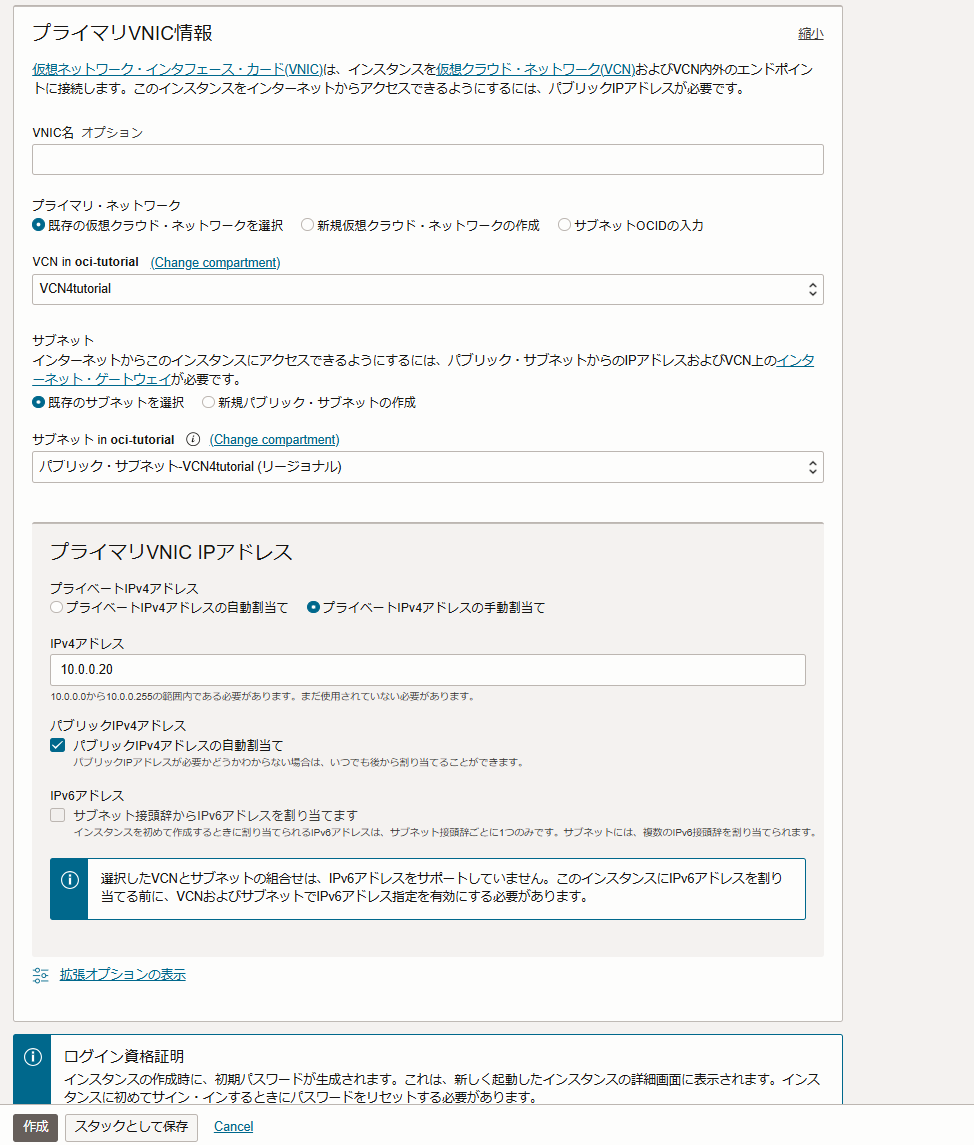Open Change compartment for the VCN
This screenshot has width=974, height=1145.
tap(215, 261)
